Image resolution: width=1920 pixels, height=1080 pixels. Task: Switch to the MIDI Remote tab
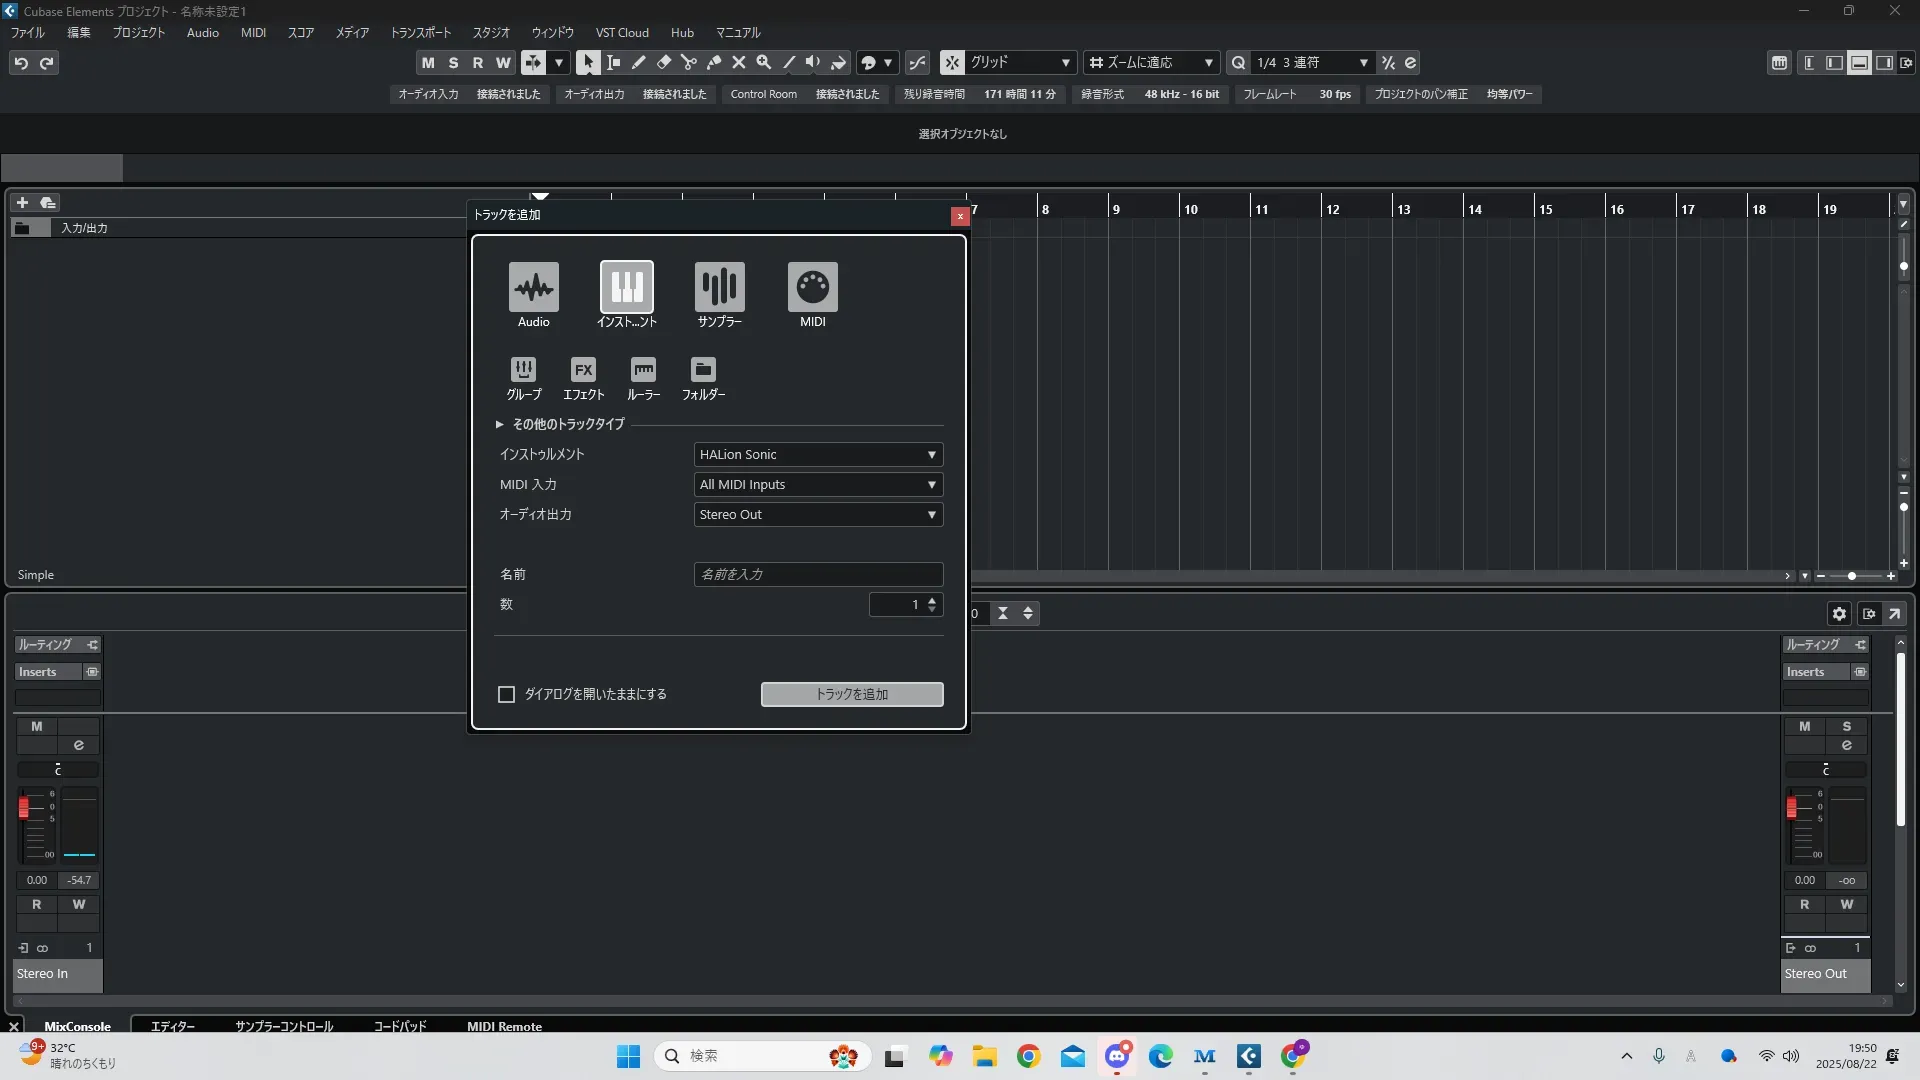point(504,1026)
